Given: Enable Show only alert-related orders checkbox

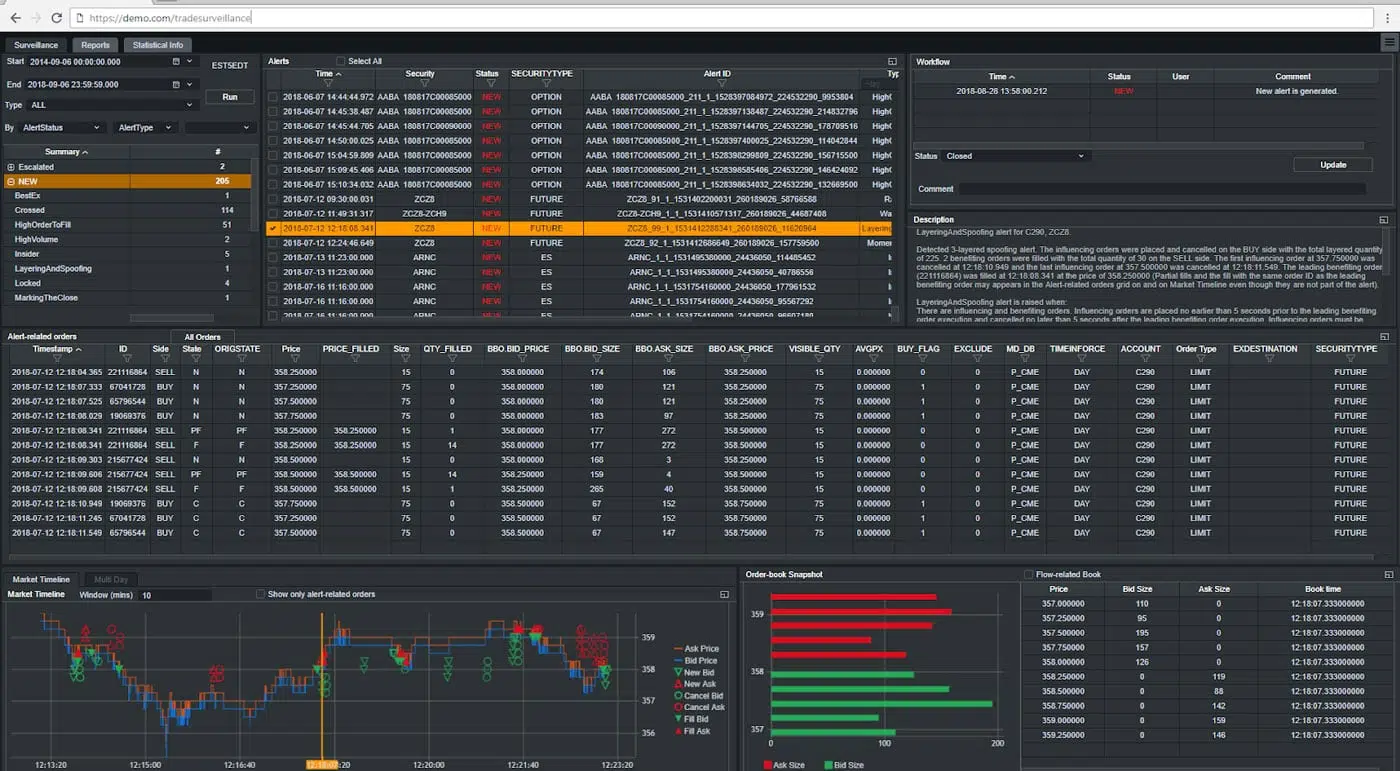Looking at the screenshot, I should coord(261,595).
